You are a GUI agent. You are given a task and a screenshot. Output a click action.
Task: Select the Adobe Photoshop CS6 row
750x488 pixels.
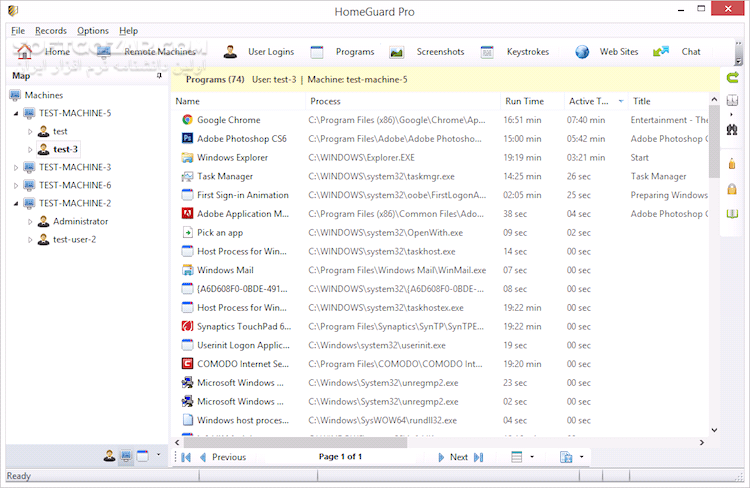pos(440,139)
